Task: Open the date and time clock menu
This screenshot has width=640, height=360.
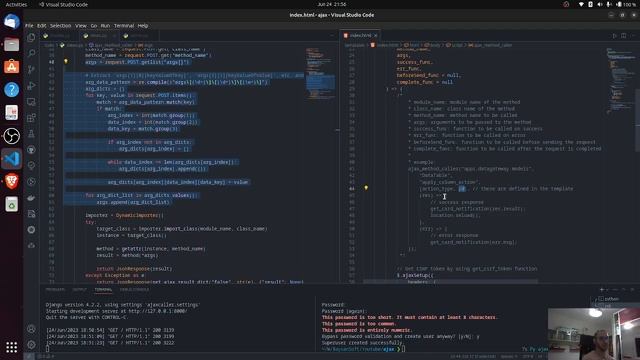Action: tap(331, 4)
